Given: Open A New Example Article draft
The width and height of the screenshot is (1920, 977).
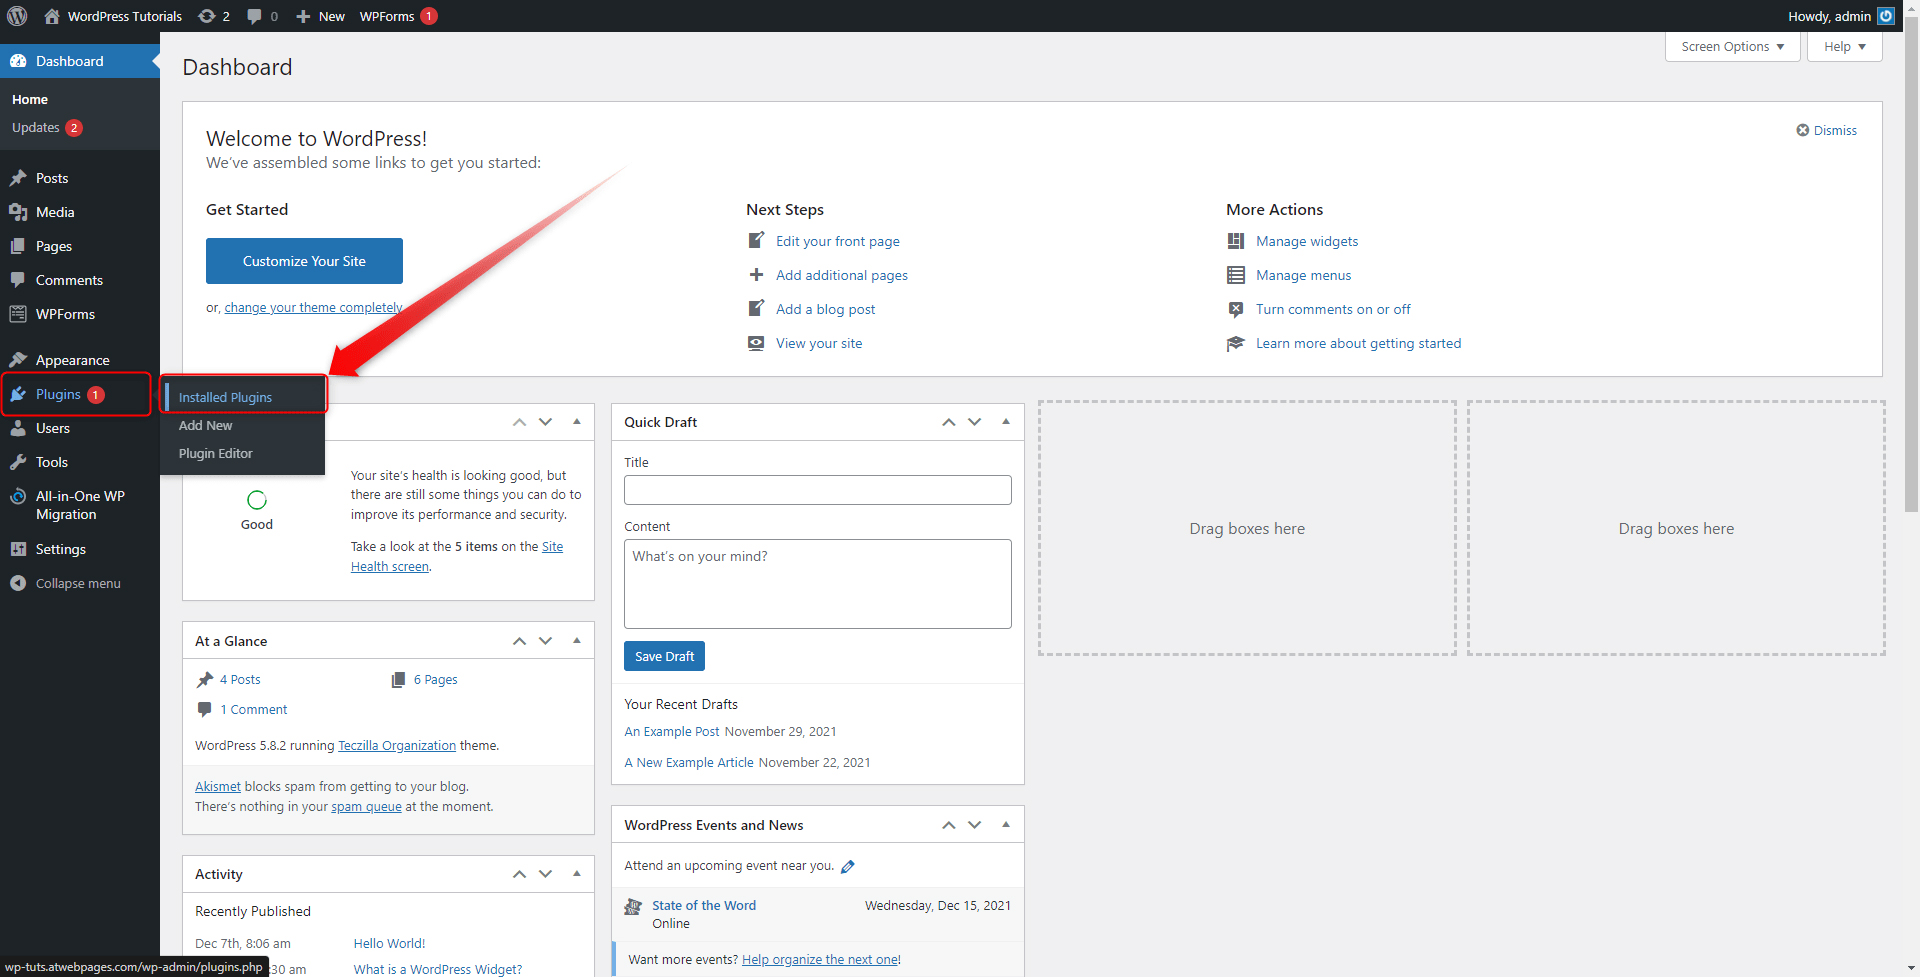Looking at the screenshot, I should click(x=689, y=762).
